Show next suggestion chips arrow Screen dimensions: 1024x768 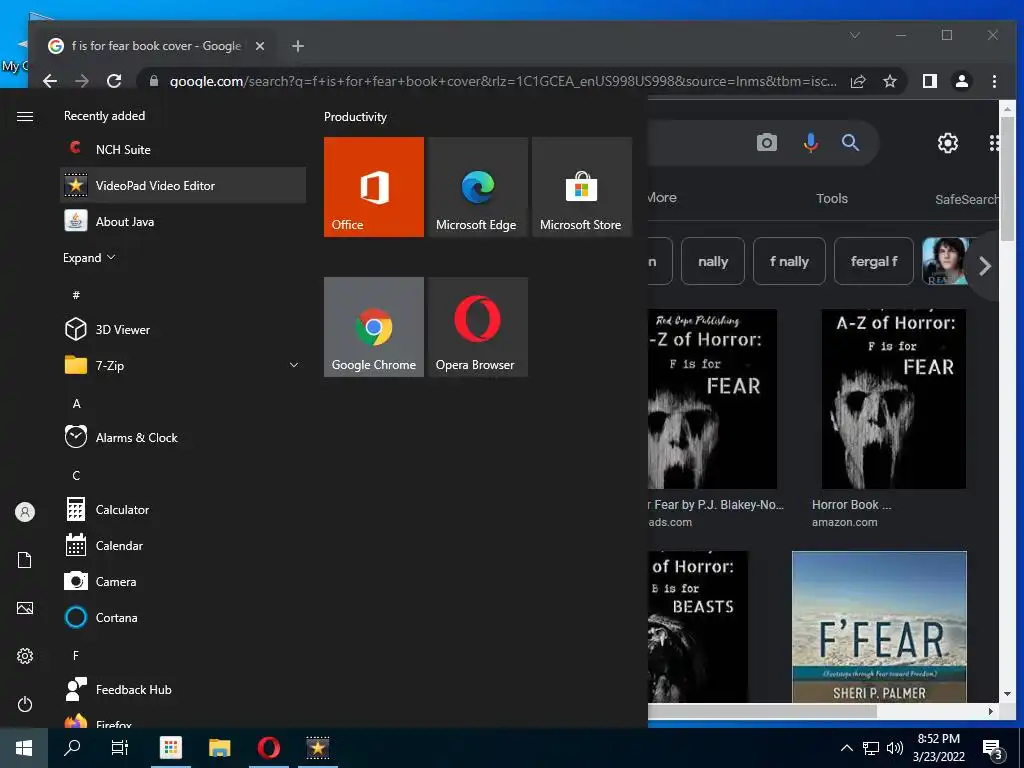[984, 266]
